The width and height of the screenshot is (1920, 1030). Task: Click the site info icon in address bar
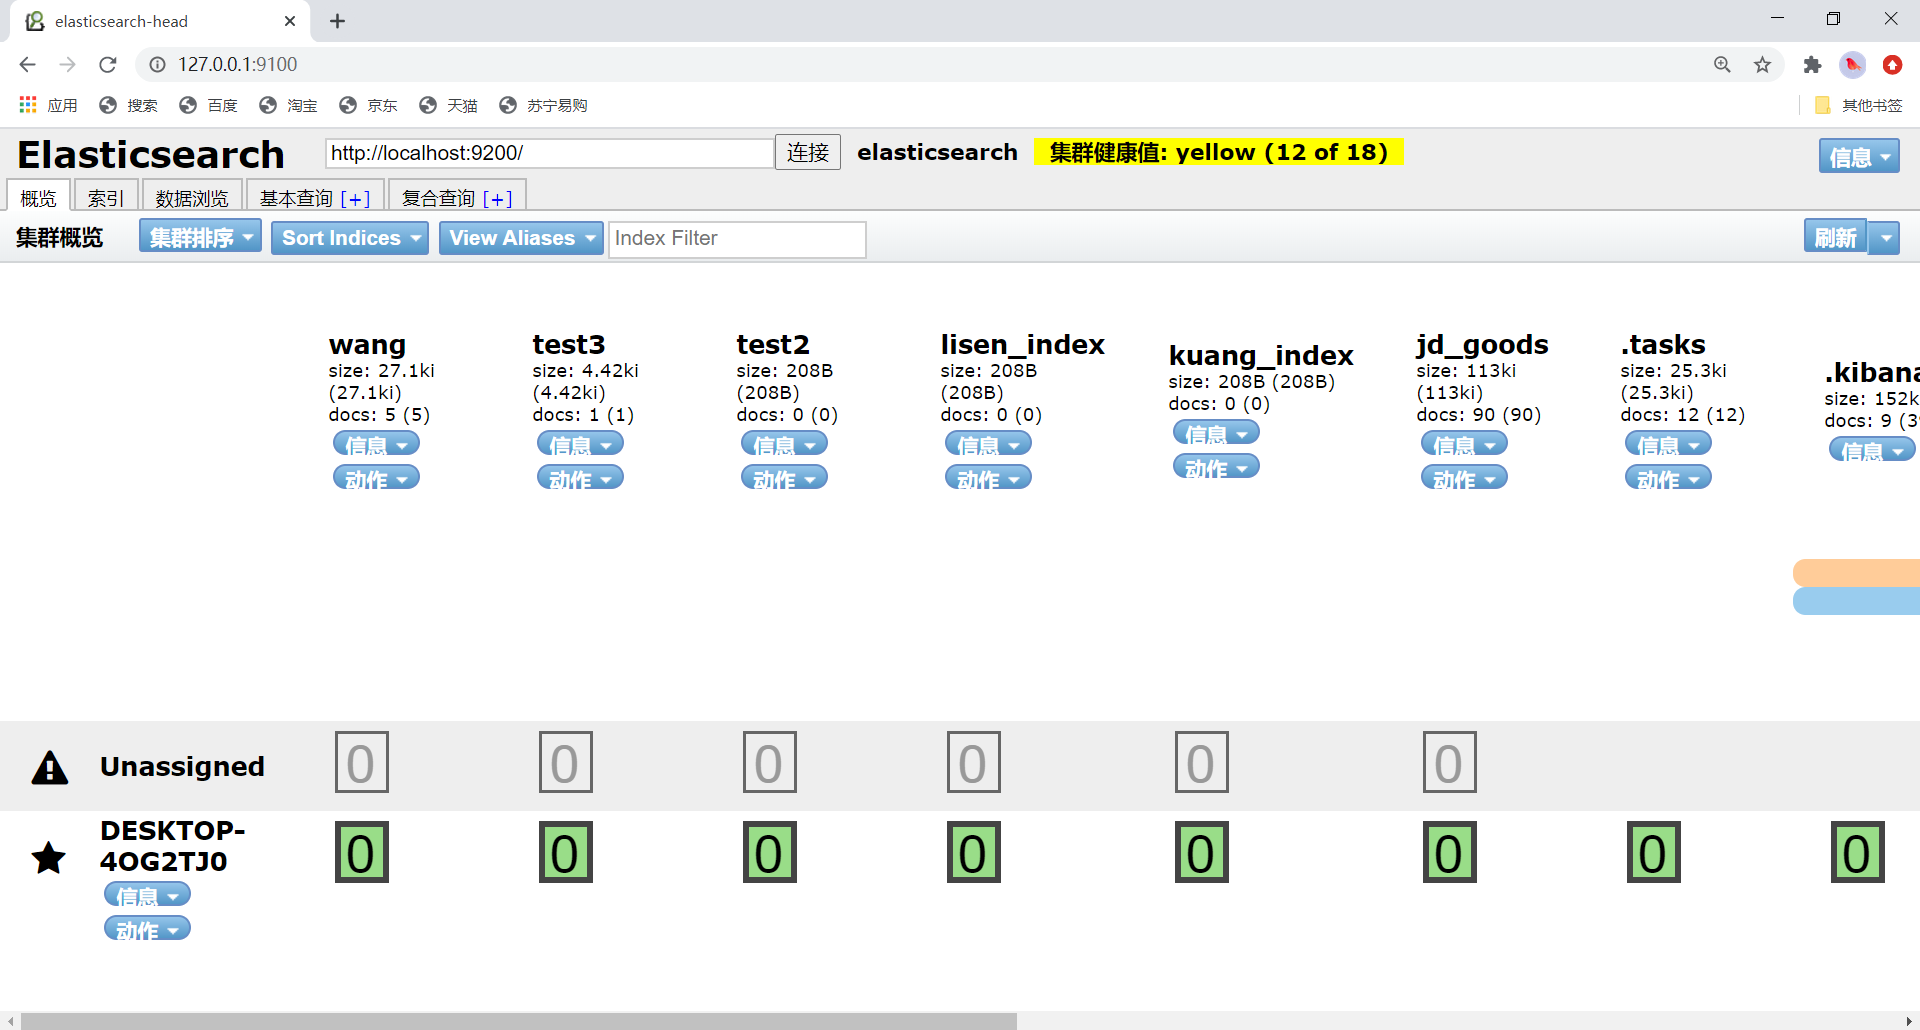coord(157,64)
